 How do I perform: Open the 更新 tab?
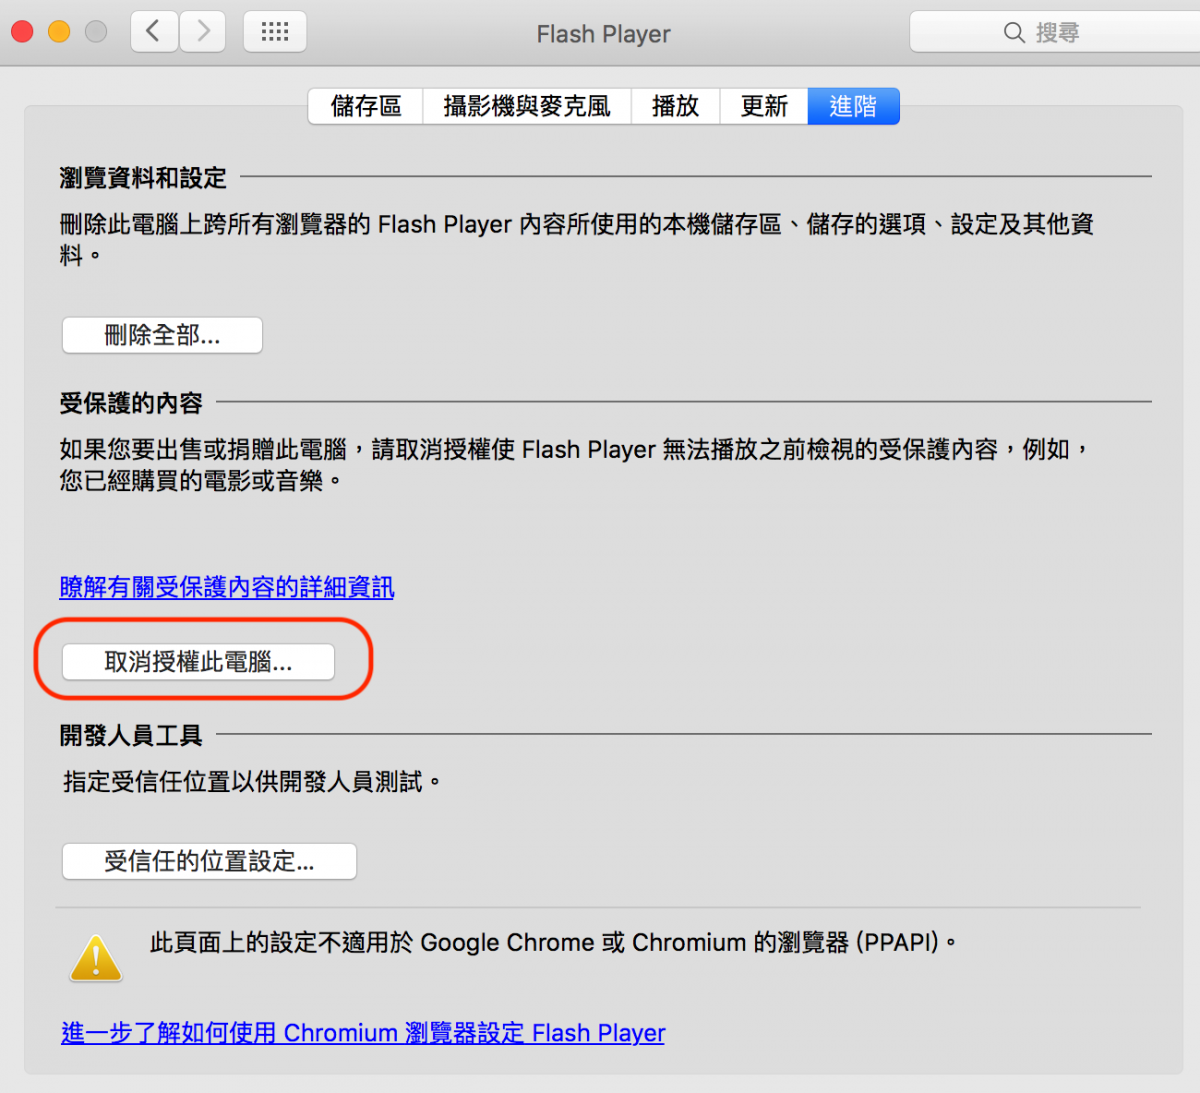[x=764, y=106]
